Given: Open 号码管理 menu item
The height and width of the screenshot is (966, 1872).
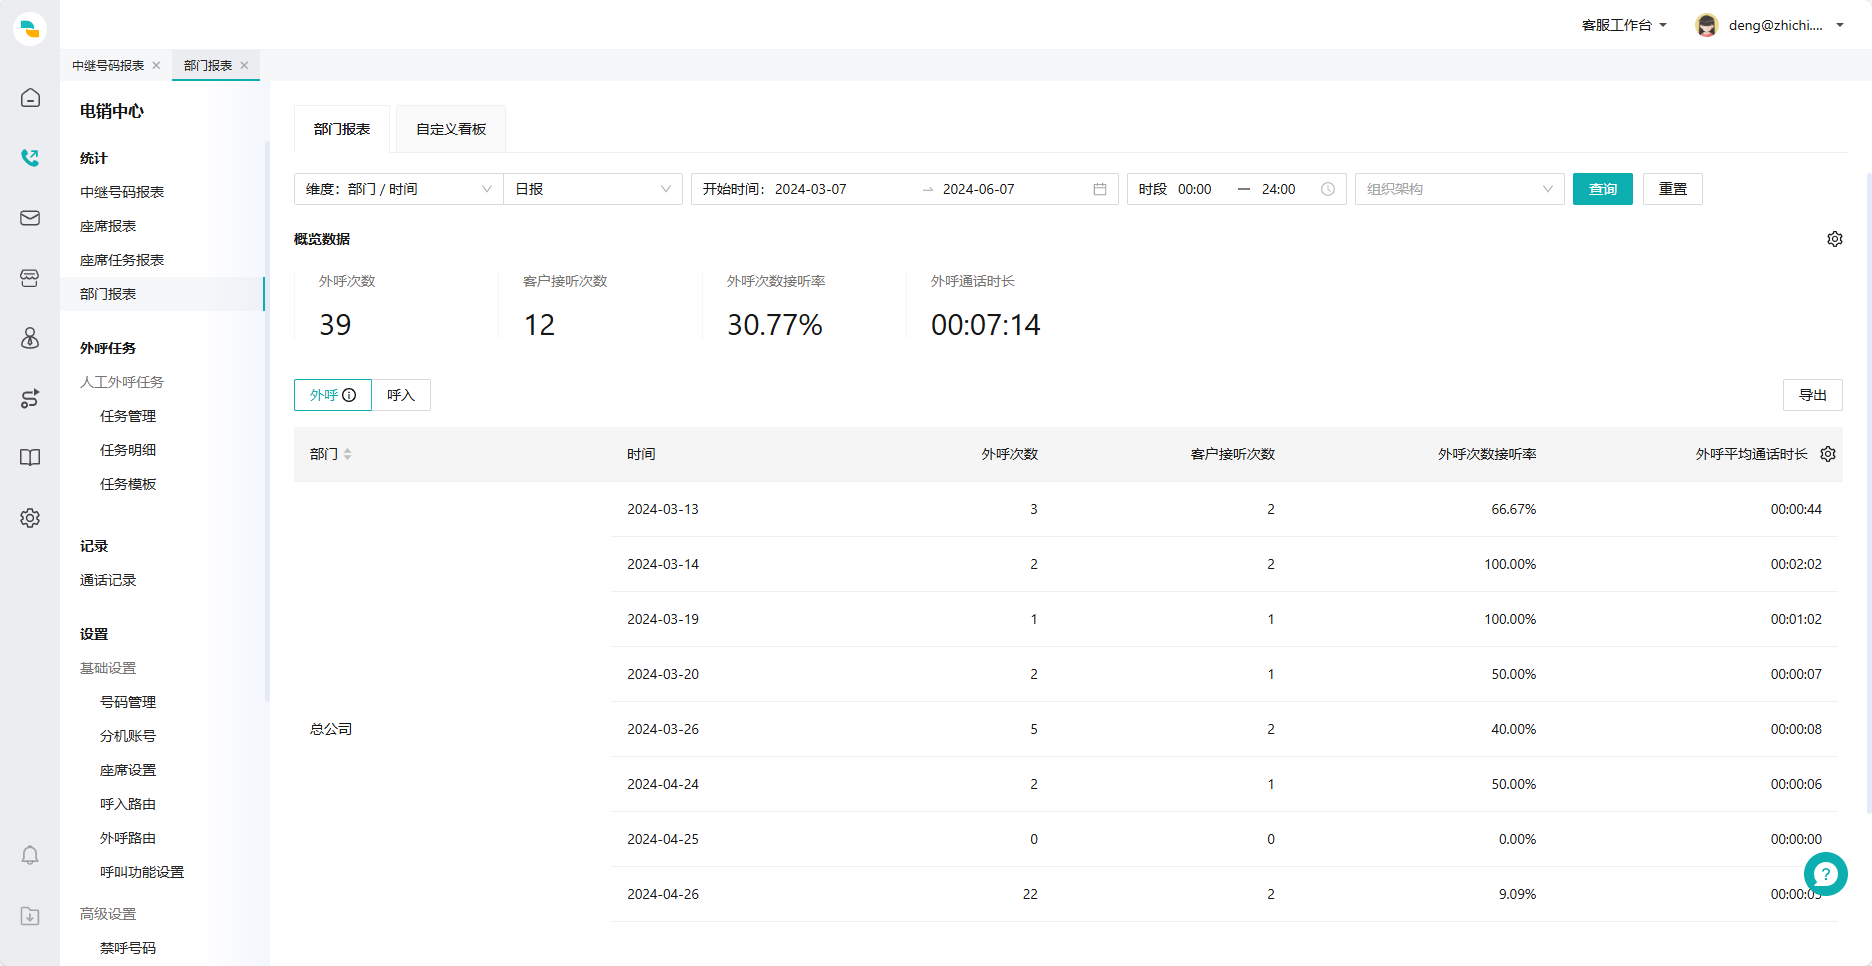Looking at the screenshot, I should (x=128, y=702).
